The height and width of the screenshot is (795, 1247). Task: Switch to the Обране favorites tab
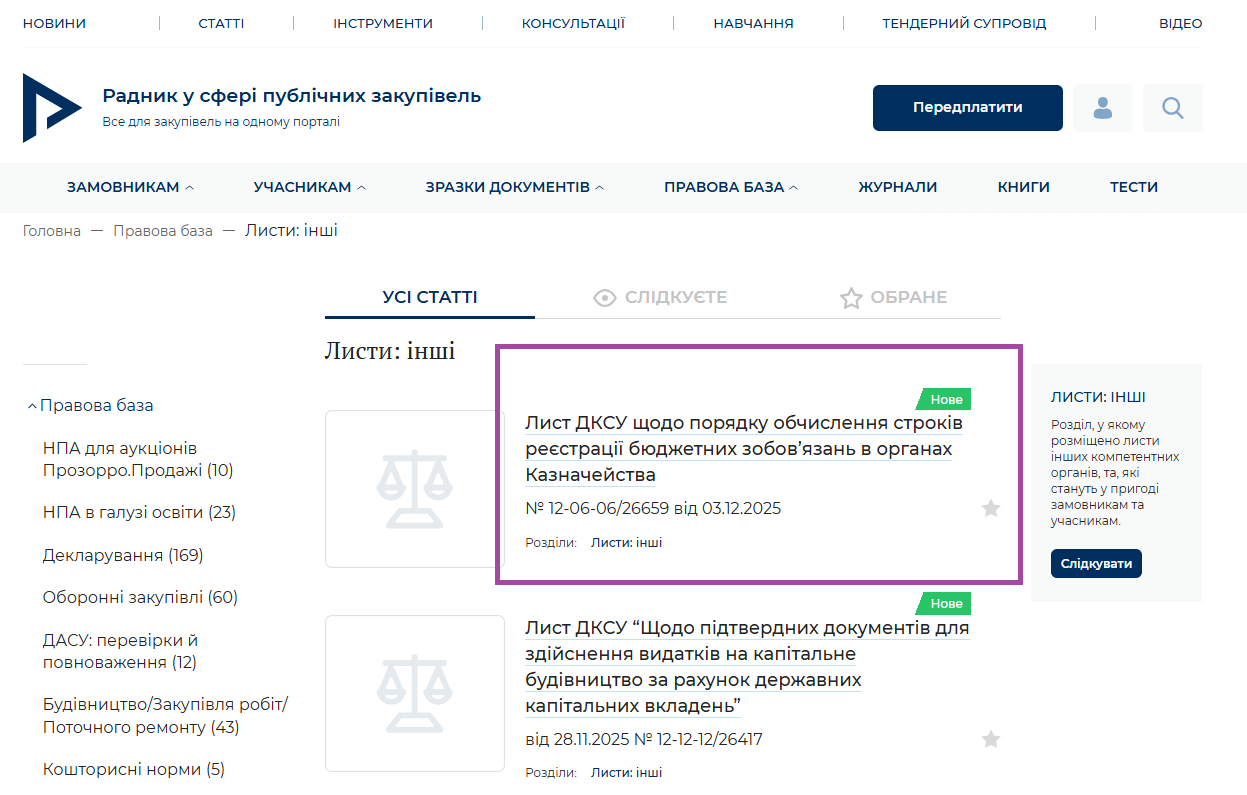point(893,297)
